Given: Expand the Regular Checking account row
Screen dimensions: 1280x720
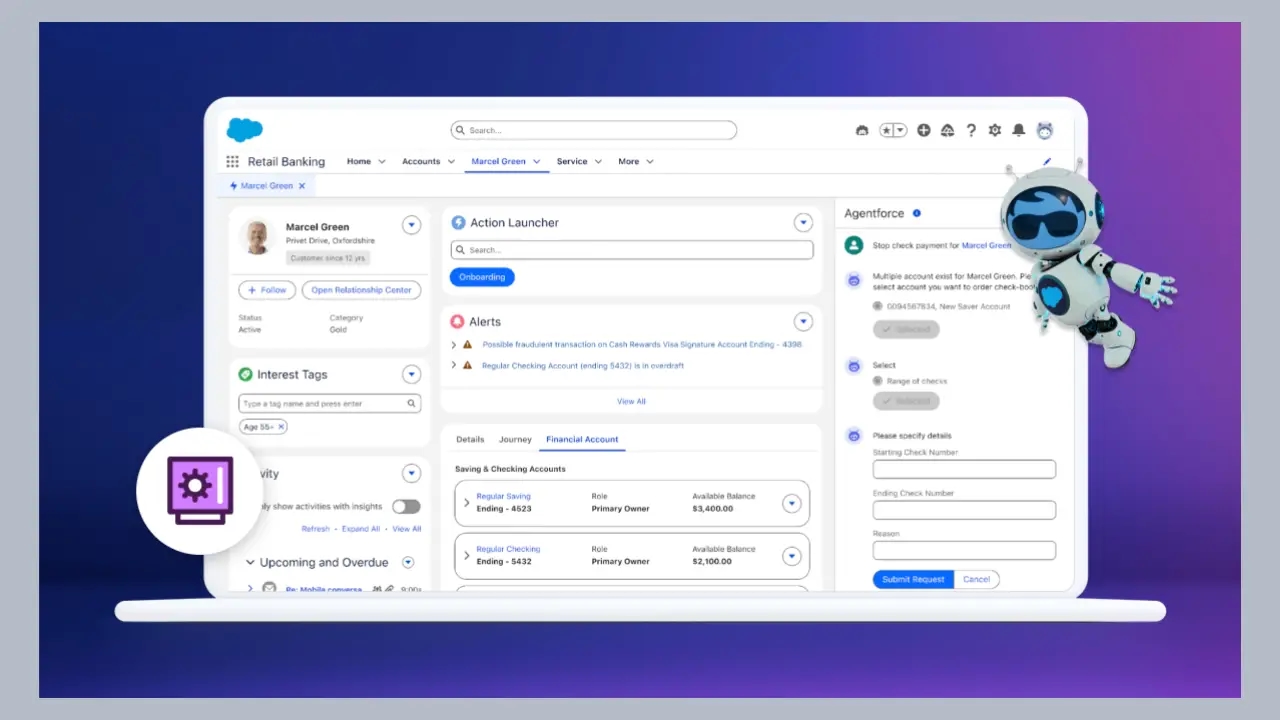Looking at the screenshot, I should [x=467, y=555].
